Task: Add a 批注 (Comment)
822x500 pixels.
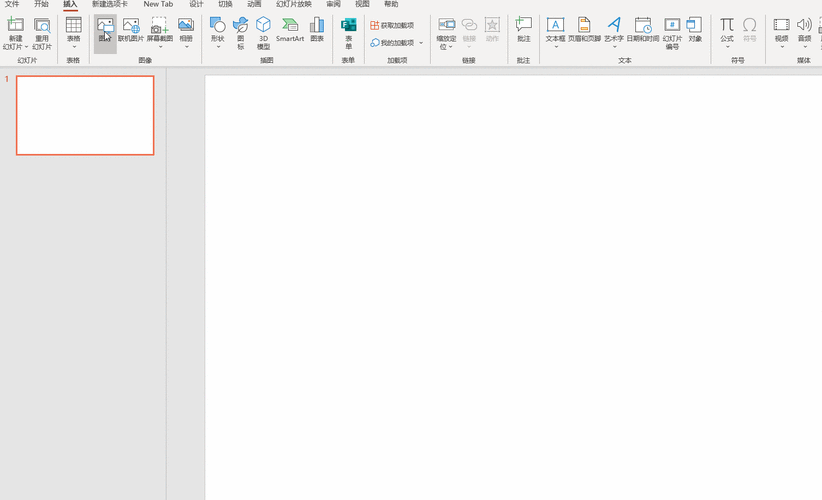Action: [x=523, y=29]
